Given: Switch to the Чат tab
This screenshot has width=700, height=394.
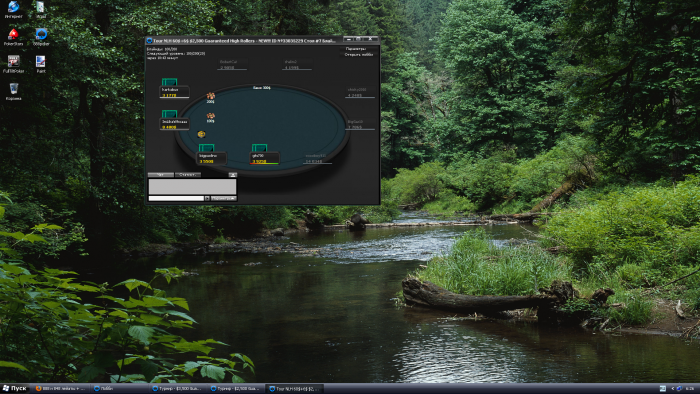Looking at the screenshot, I should (x=161, y=175).
